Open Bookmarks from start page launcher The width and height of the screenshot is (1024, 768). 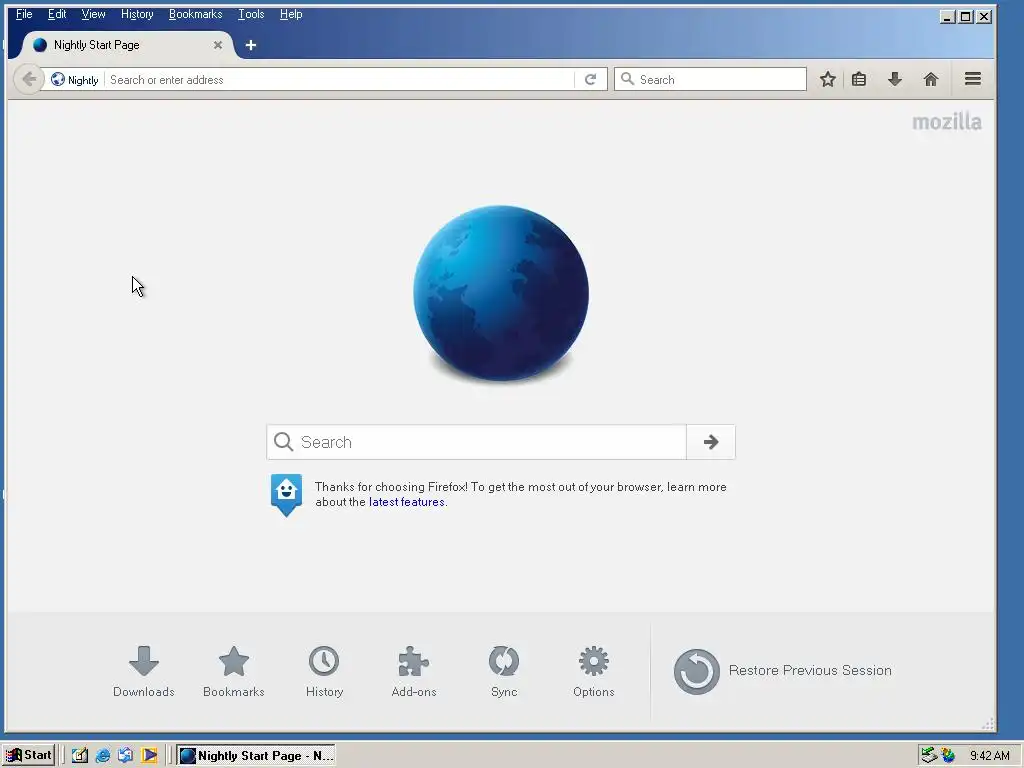coord(234,672)
